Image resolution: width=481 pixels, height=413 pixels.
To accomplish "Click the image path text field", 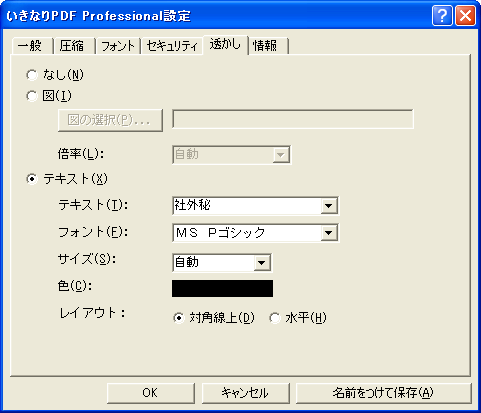I will (293, 119).
